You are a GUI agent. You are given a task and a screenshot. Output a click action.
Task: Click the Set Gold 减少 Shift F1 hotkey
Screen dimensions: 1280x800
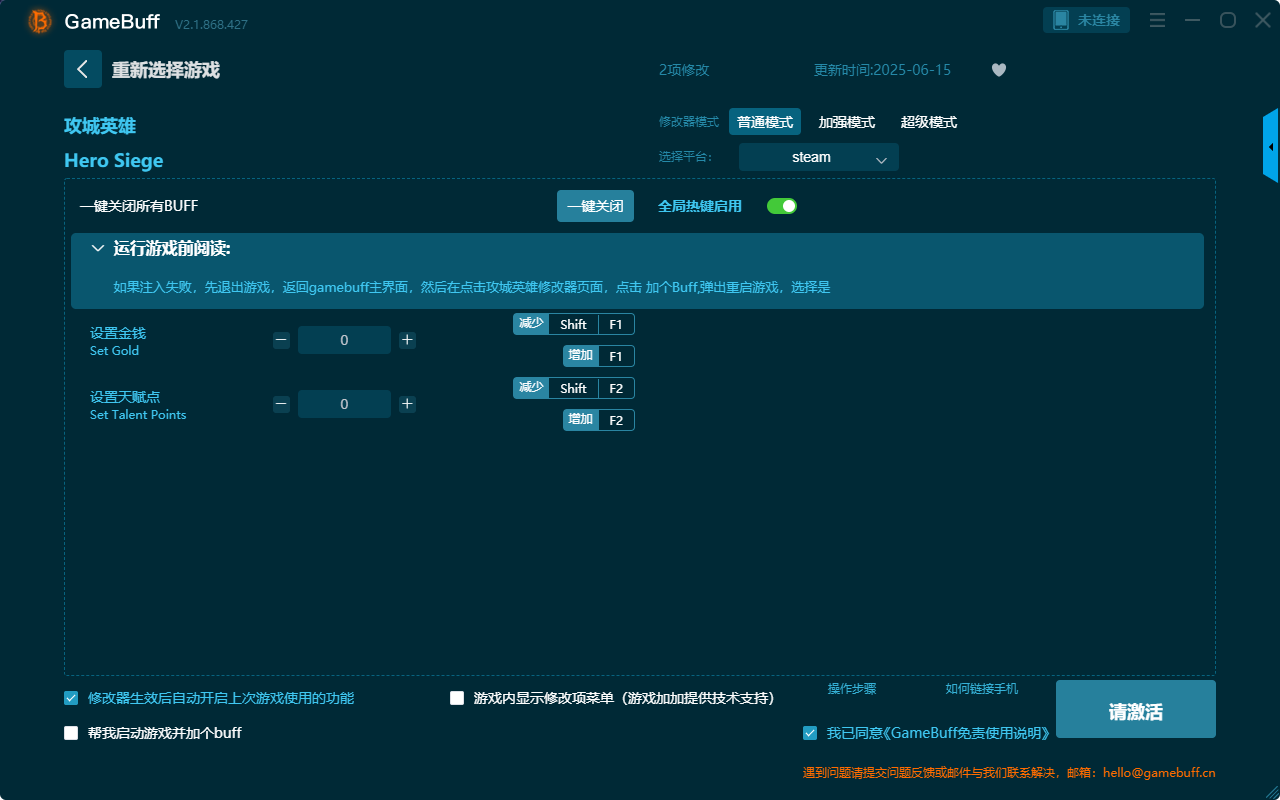574,324
